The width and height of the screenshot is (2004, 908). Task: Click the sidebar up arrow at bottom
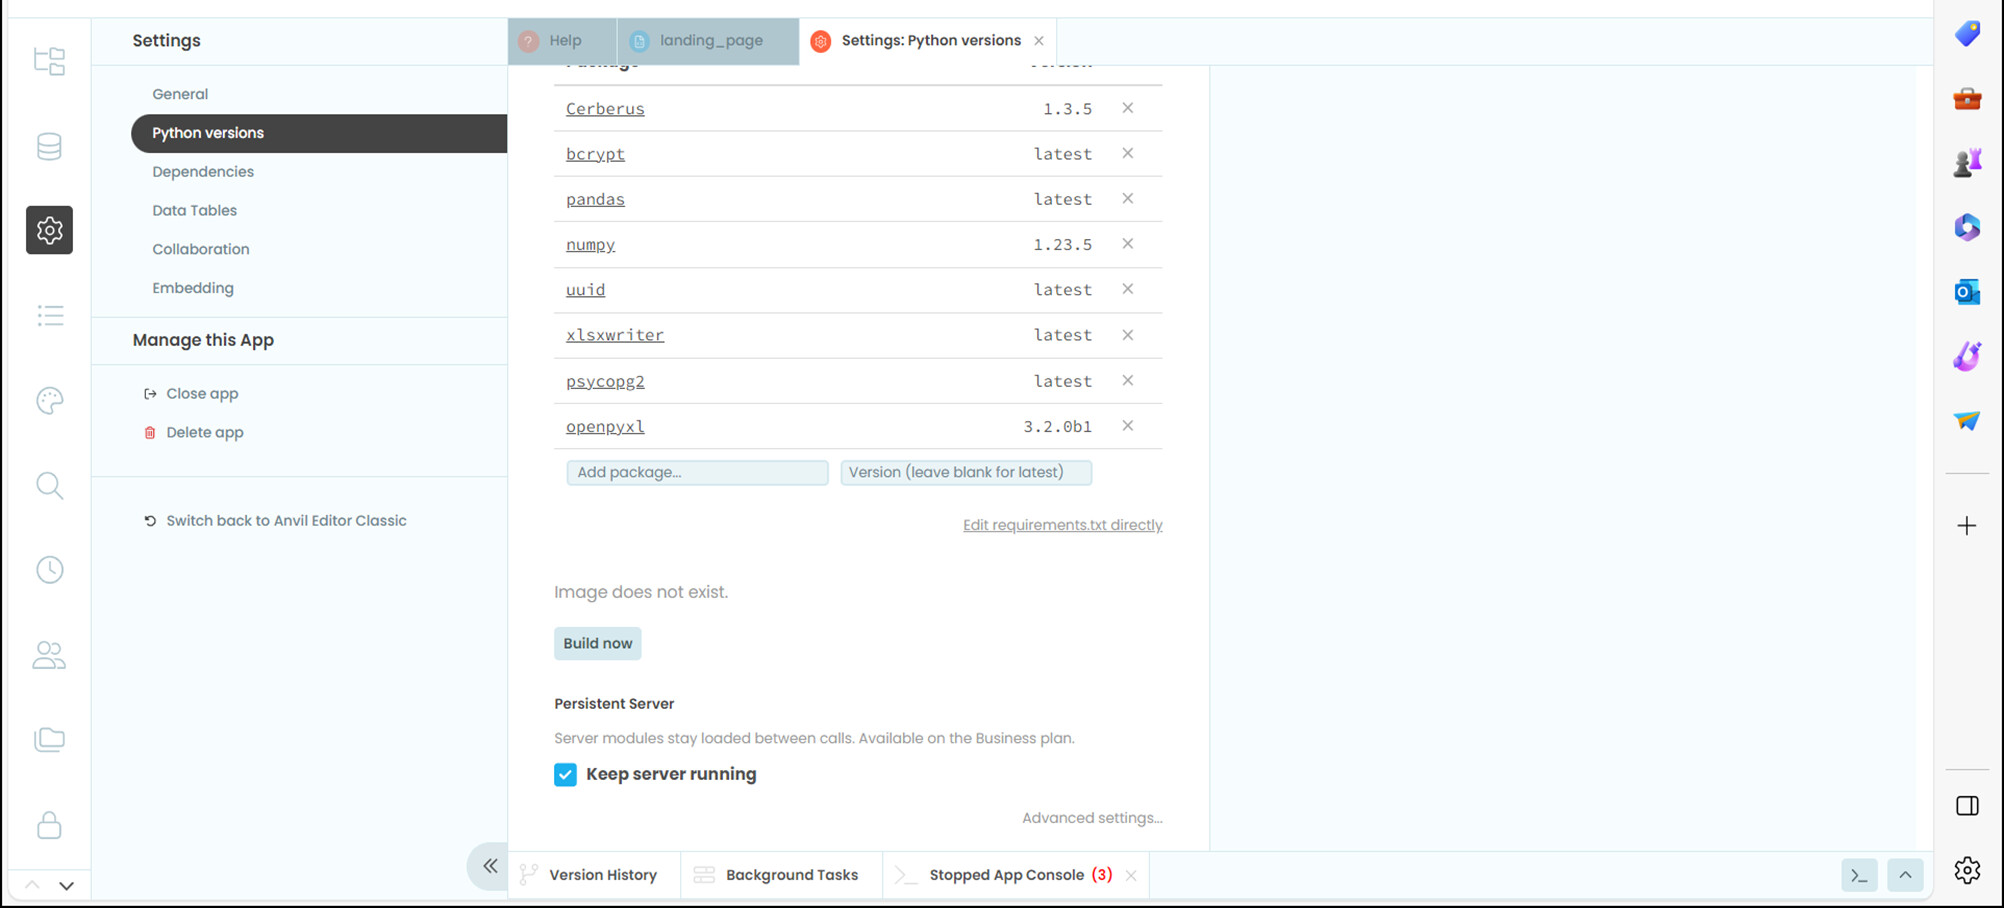(x=32, y=885)
